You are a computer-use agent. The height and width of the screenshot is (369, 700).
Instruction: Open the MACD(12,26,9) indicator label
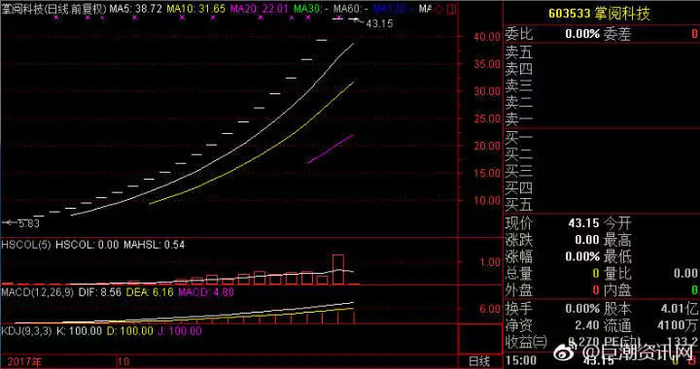coord(38,293)
